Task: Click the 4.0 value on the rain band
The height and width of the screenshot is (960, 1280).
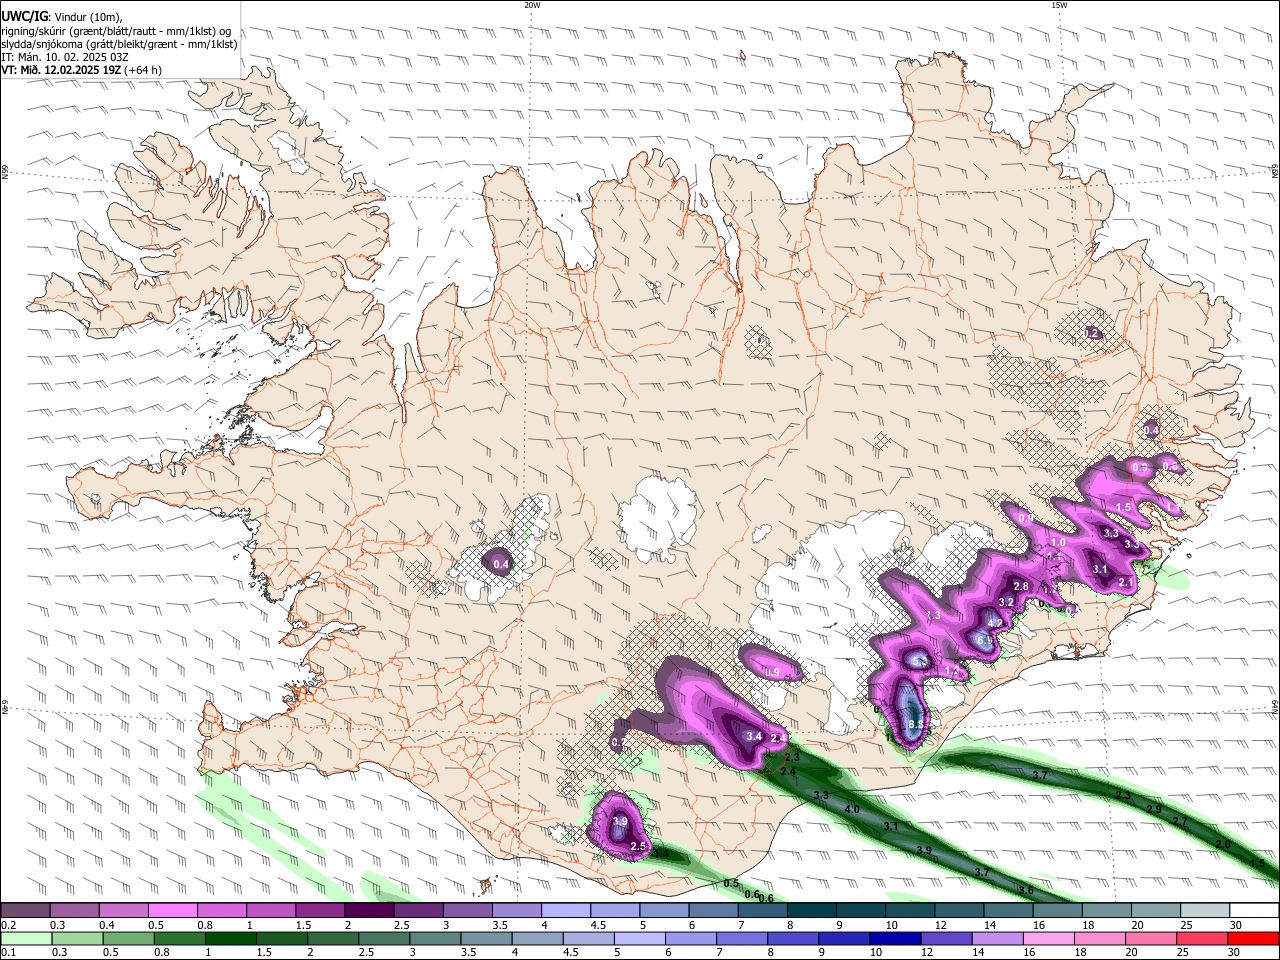Action: coord(852,808)
